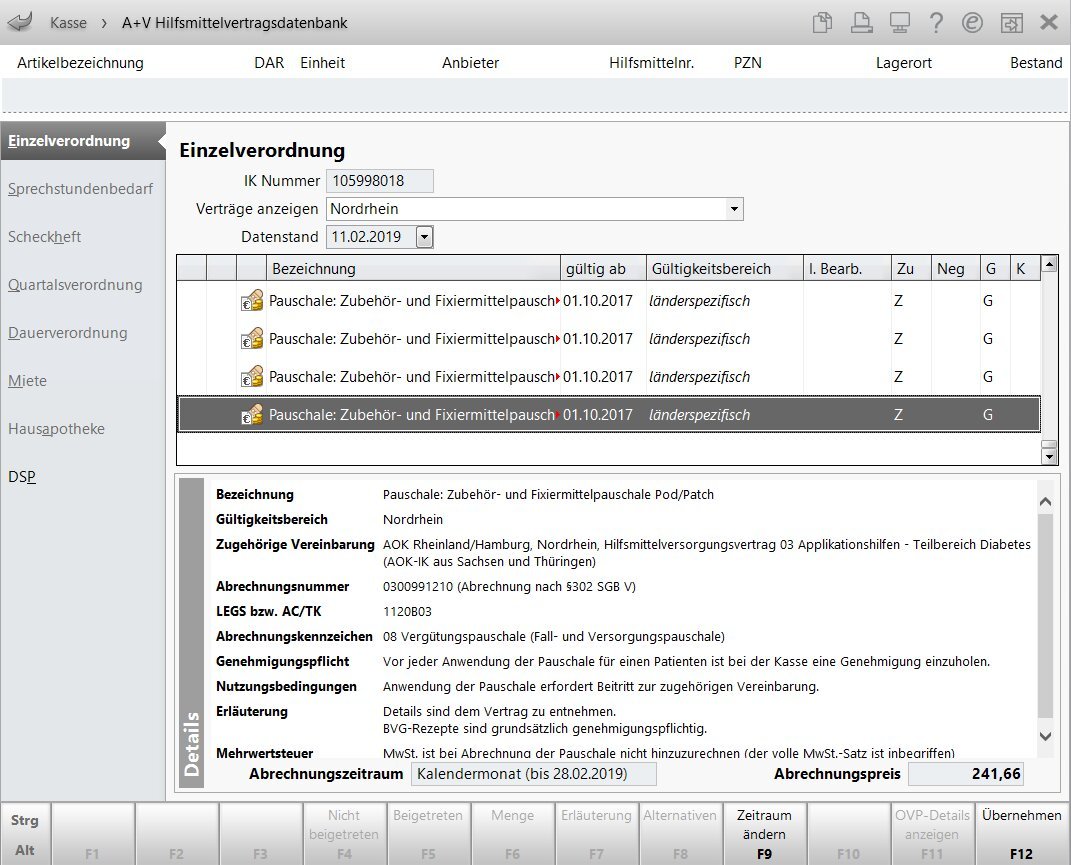This screenshot has height=865, width=1071.
Task: Open the Einzelverordnung tab
Action: tap(83, 141)
